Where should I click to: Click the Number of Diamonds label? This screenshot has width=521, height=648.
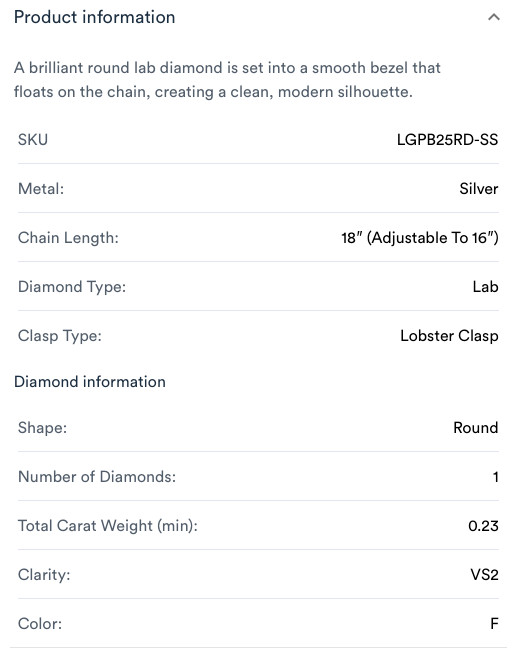tap(97, 477)
